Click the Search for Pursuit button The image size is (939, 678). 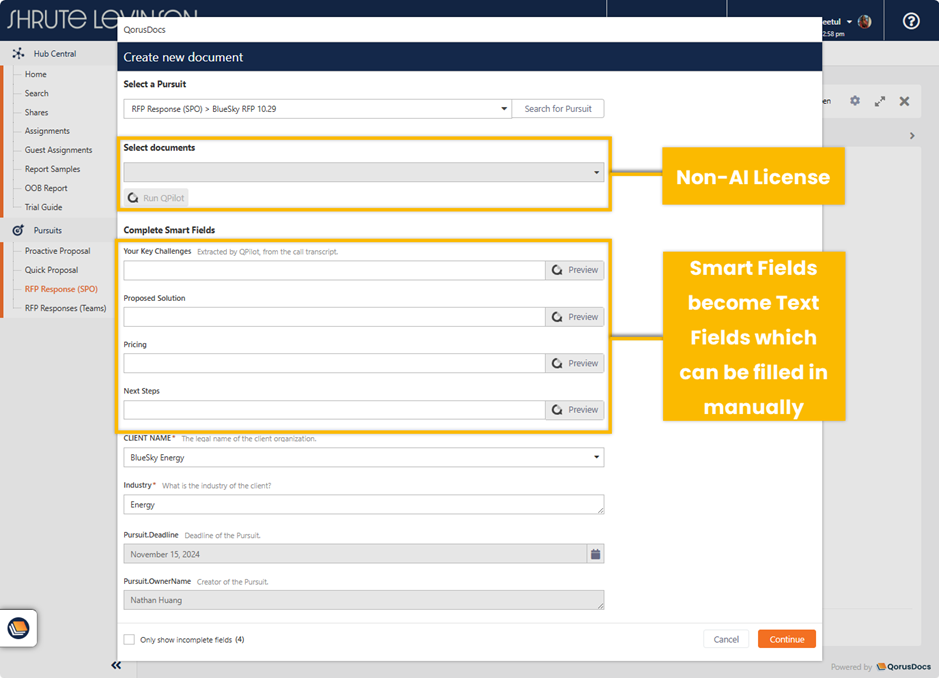tap(558, 109)
